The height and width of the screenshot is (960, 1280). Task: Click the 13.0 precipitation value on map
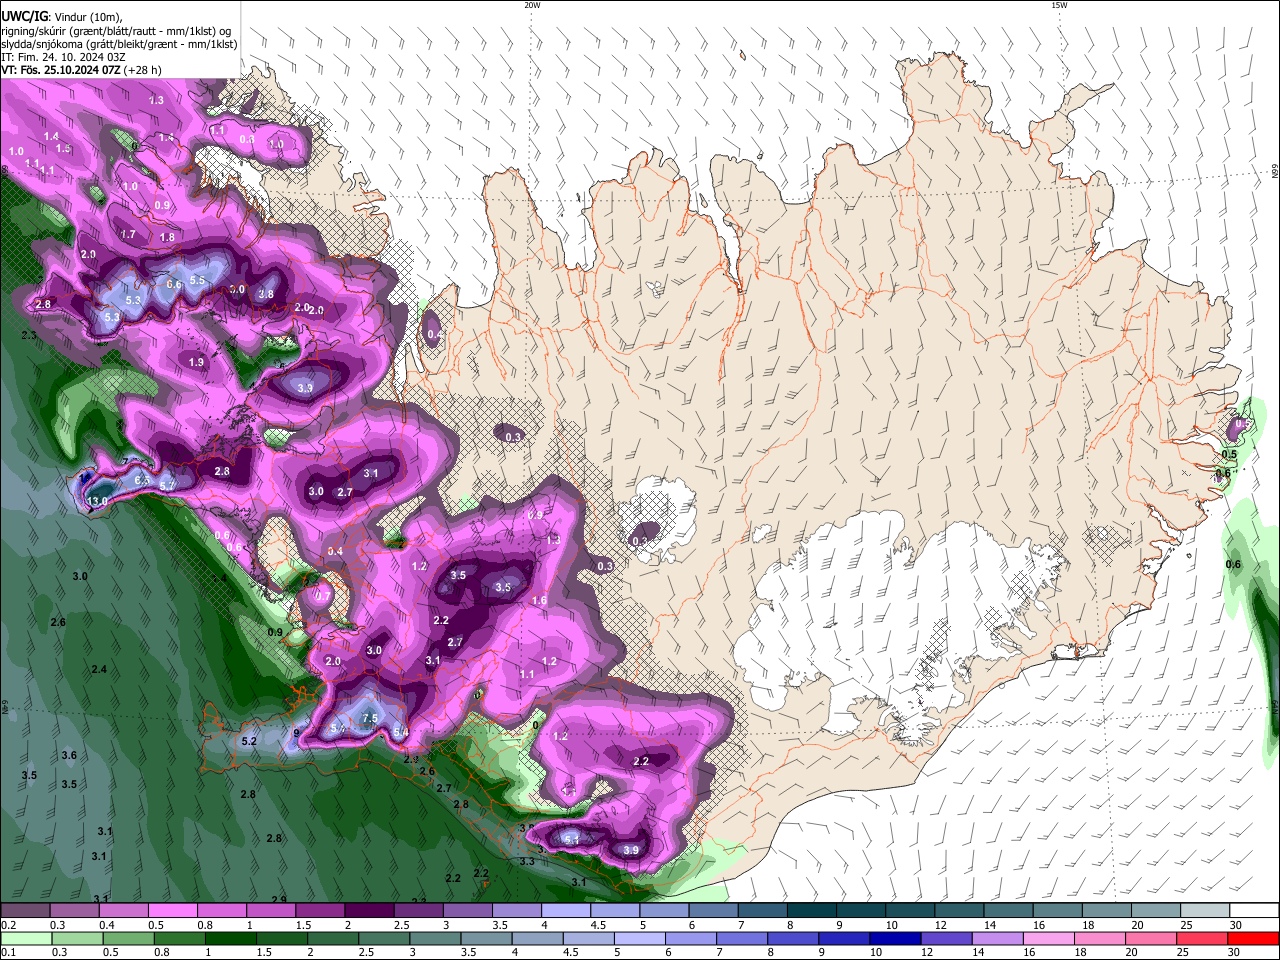[x=98, y=501]
